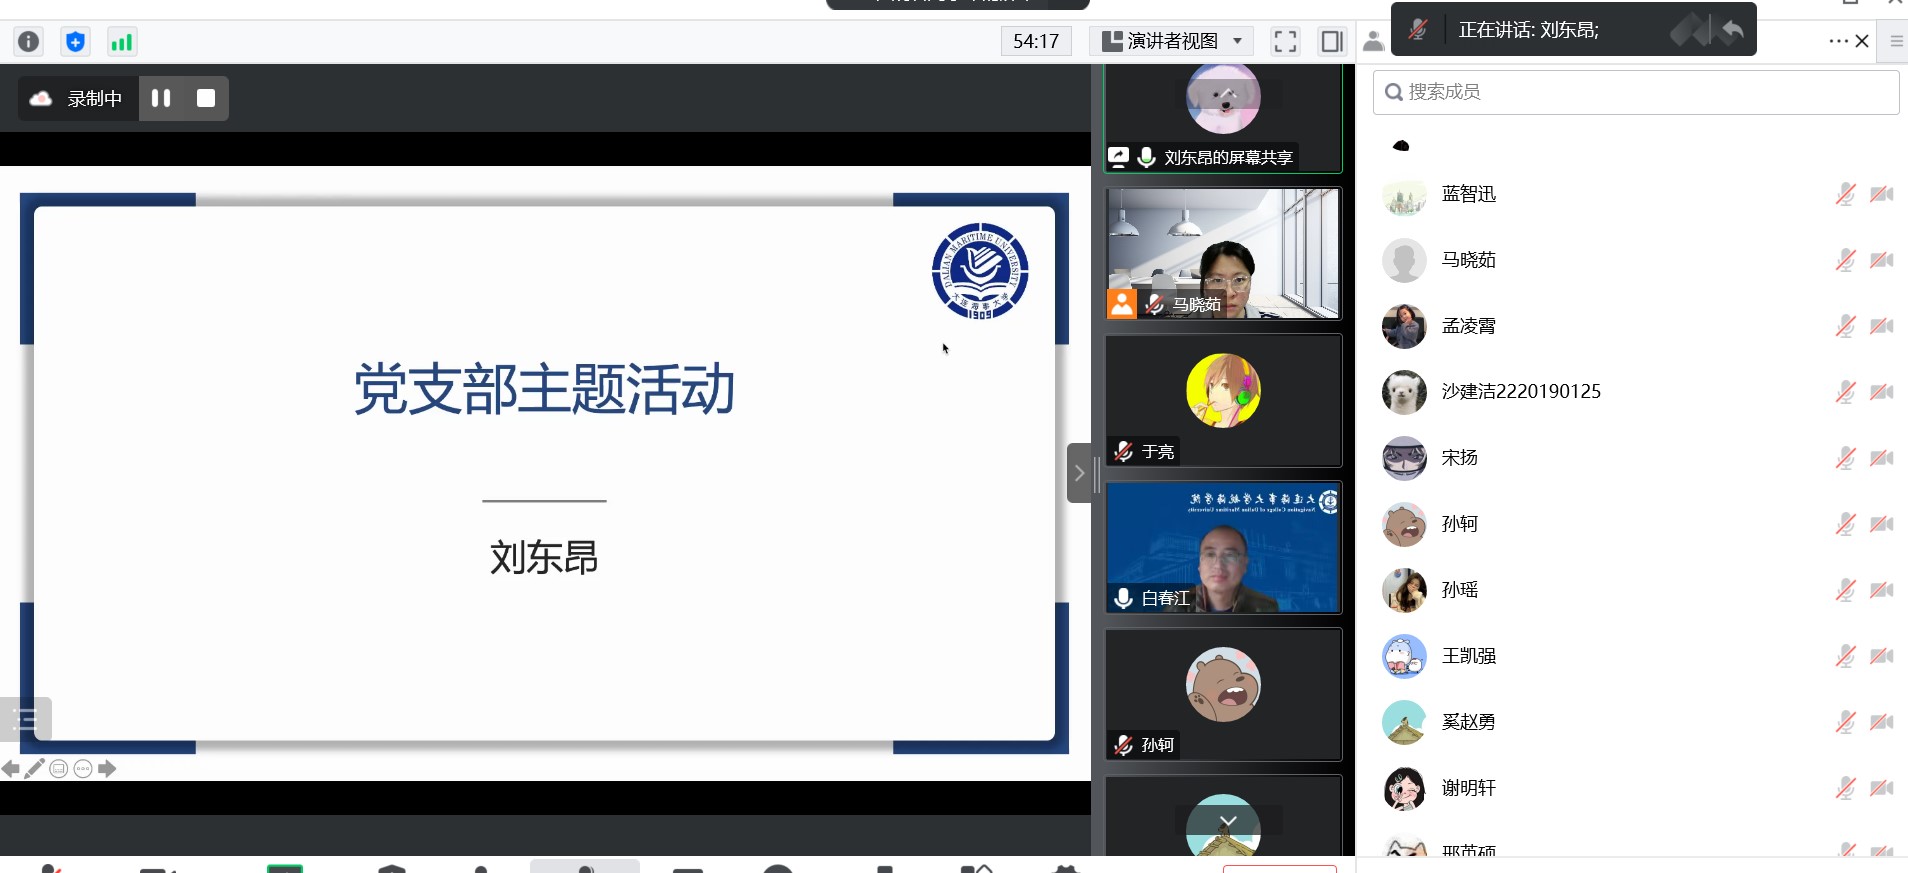This screenshot has height=873, width=1908.
Task: Collapse the video thumbnail strip
Action: click(x=1079, y=473)
